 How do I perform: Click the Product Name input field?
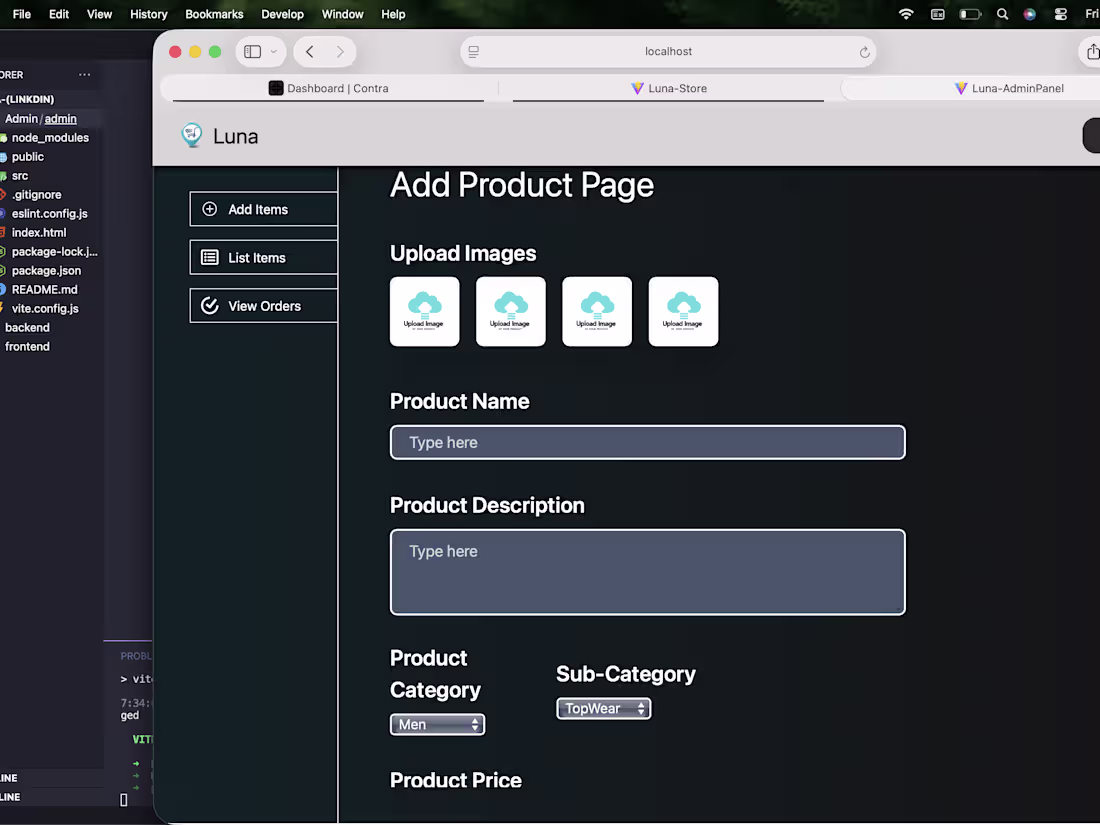tap(647, 442)
